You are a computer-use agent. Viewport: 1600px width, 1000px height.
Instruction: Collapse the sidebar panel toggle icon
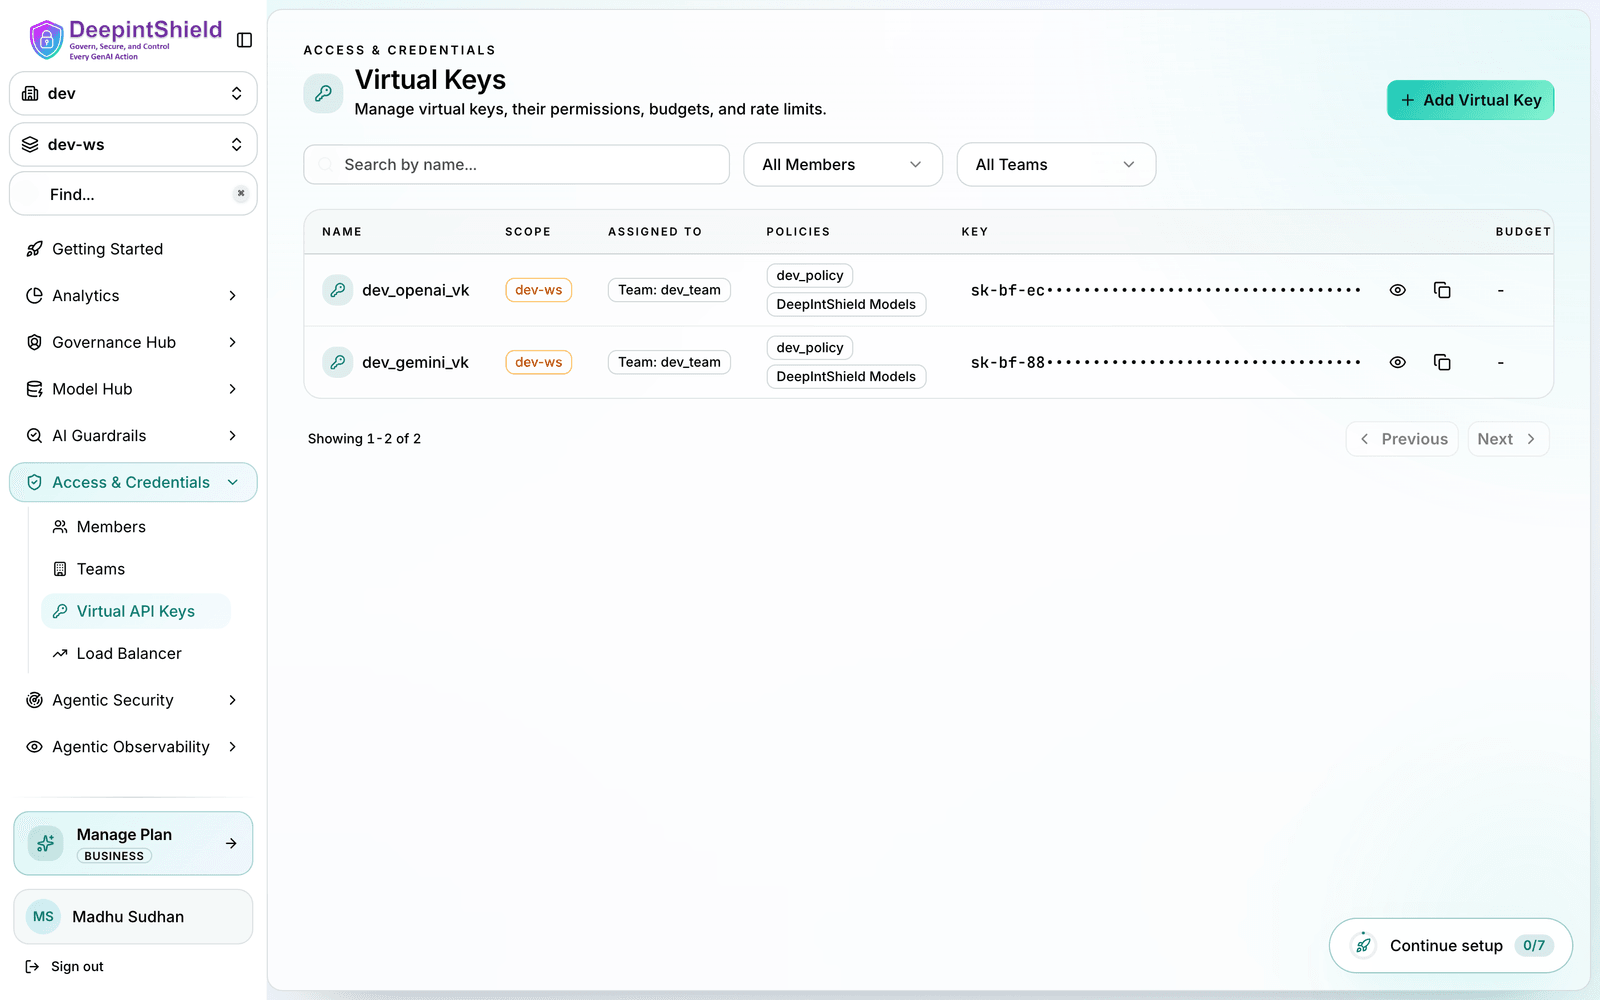pos(244,40)
